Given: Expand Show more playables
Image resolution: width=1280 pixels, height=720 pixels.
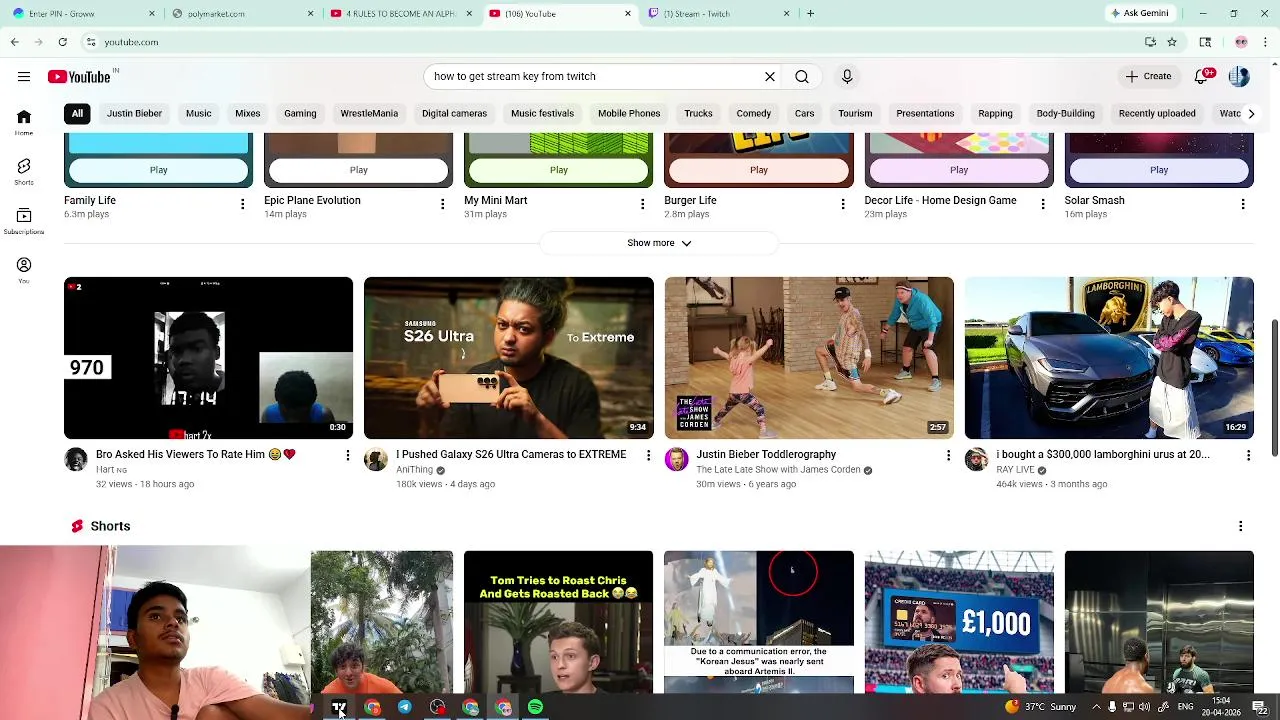Looking at the screenshot, I should coord(659,243).
